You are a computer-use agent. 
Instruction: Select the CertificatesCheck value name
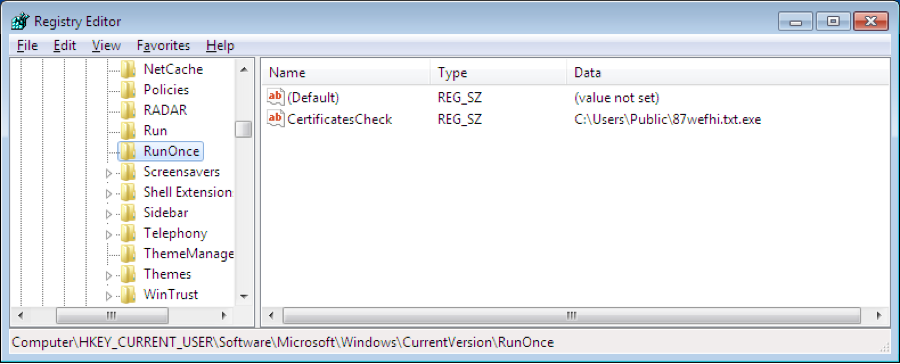pyautogui.click(x=339, y=119)
